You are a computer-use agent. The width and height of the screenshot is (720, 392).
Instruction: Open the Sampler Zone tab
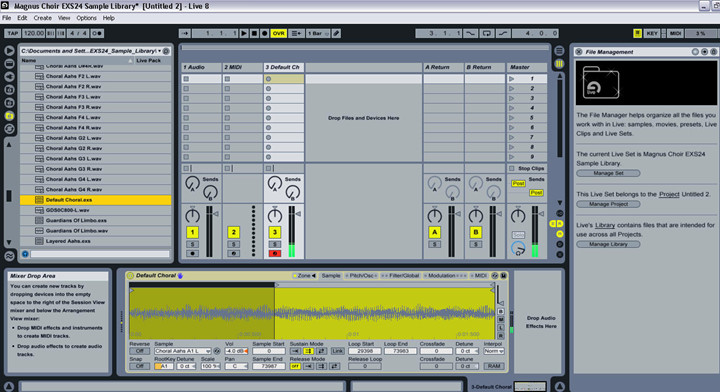point(305,275)
